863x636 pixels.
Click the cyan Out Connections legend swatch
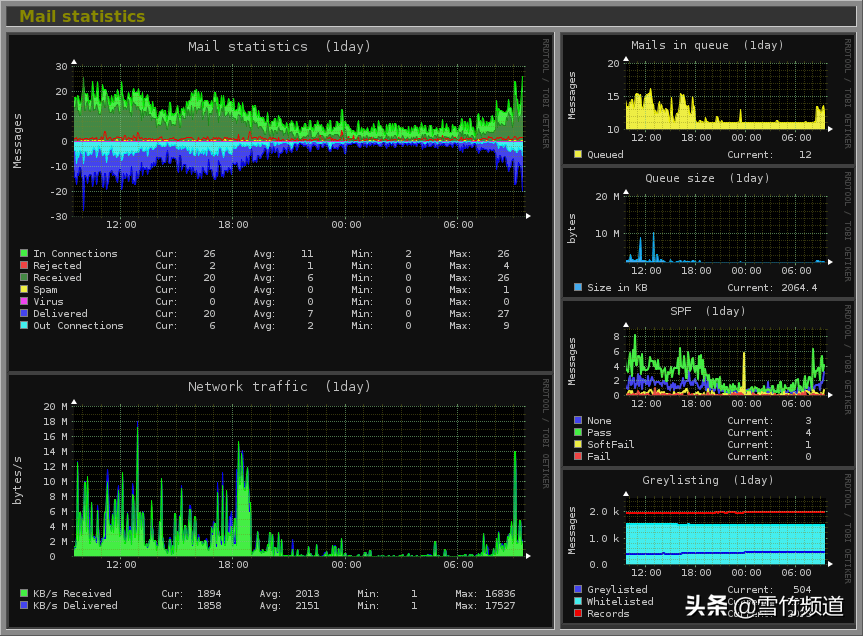[x=23, y=326]
